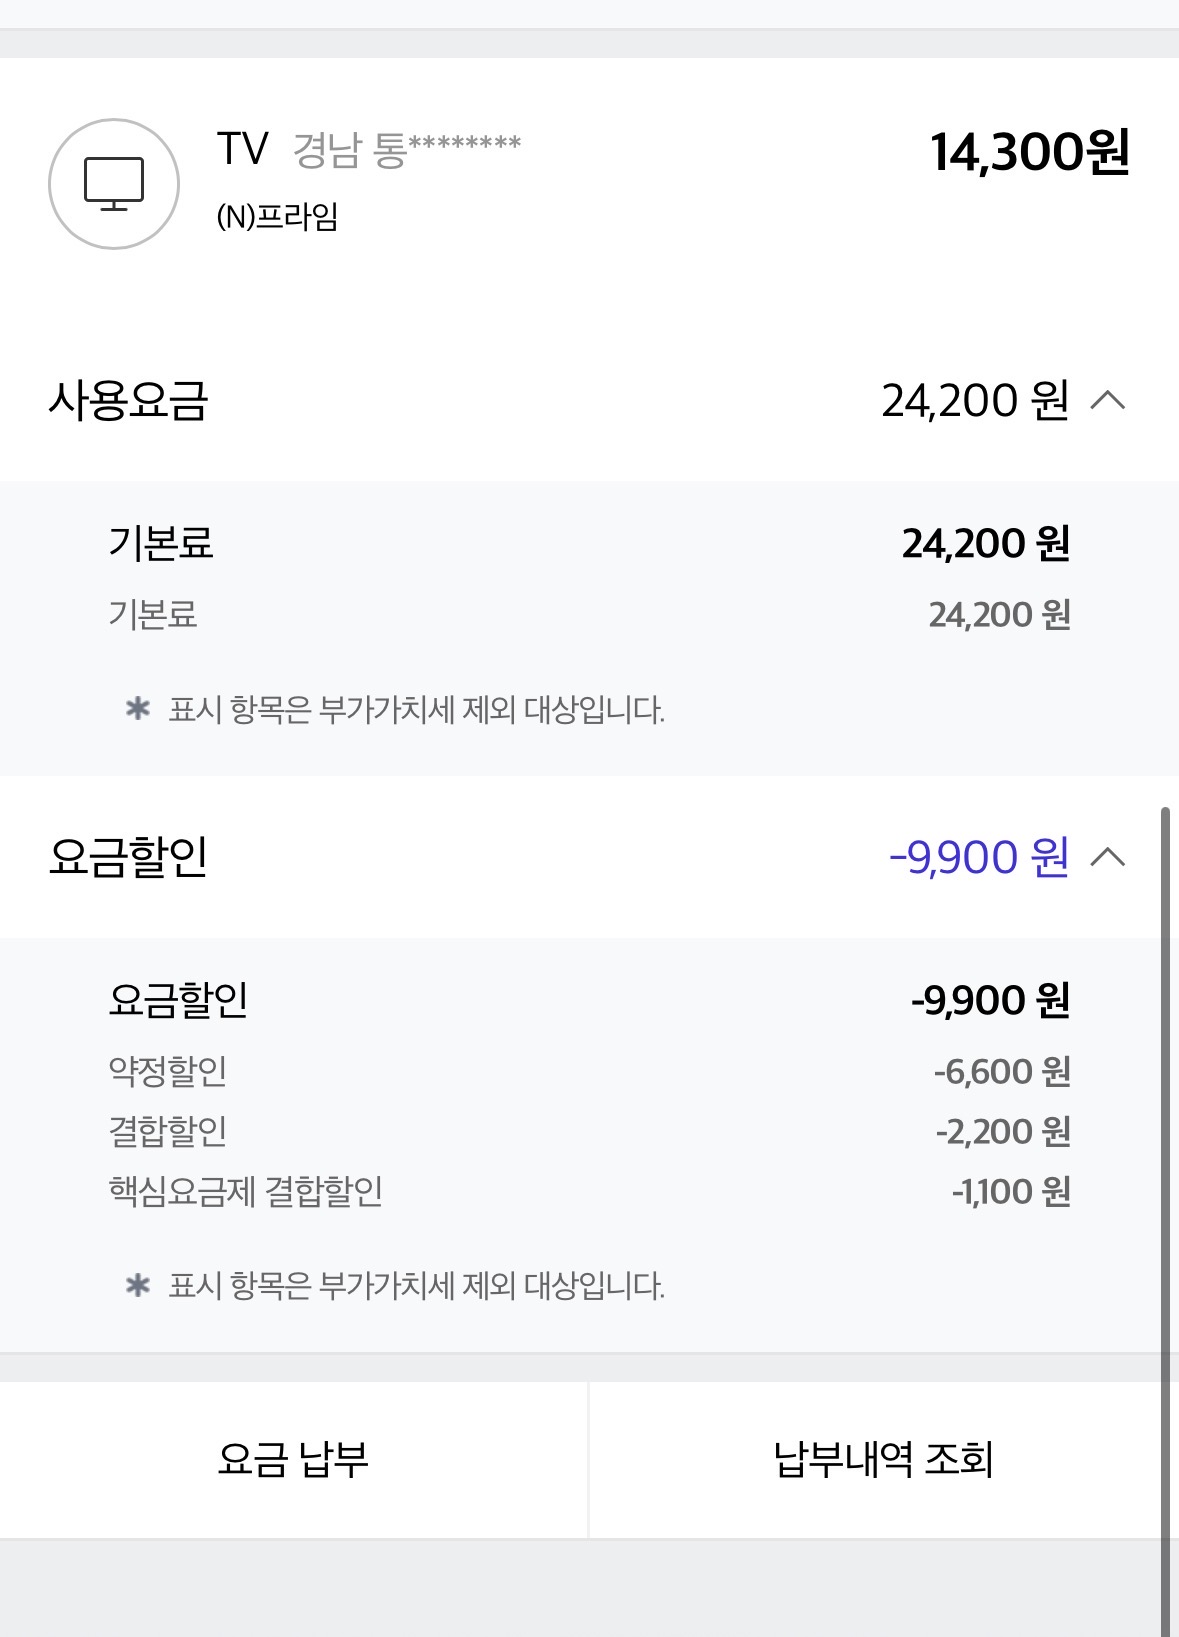
Task: Collapse the 사용요금 section with its chevron
Action: tap(1108, 401)
